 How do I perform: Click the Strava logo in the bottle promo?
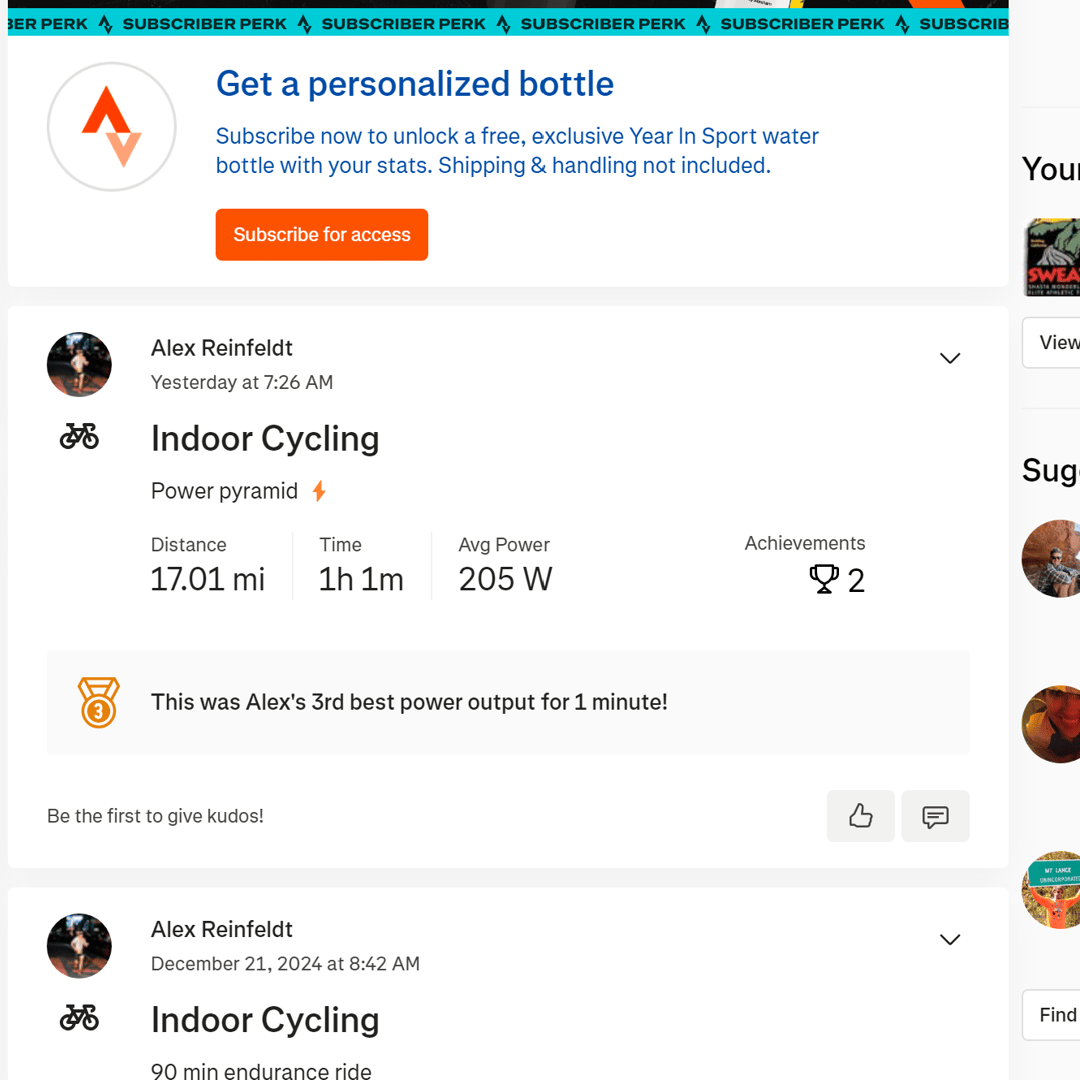click(x=112, y=127)
